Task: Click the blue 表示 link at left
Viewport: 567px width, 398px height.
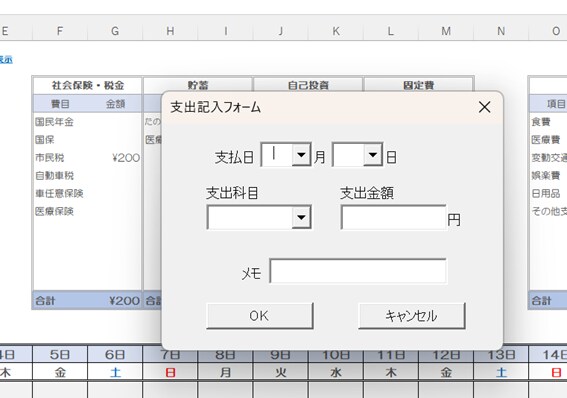Action: tap(6, 60)
